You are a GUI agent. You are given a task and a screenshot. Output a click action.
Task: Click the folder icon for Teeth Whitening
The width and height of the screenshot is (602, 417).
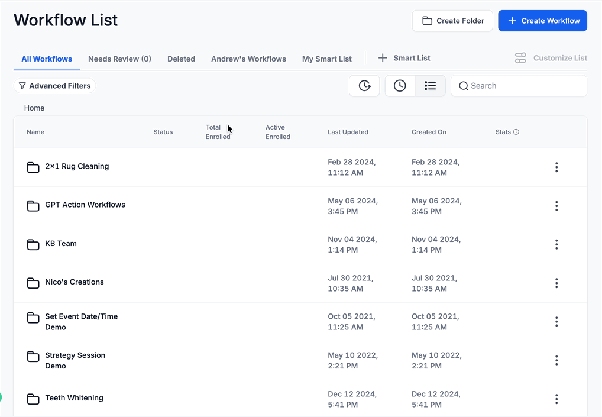(x=33, y=399)
